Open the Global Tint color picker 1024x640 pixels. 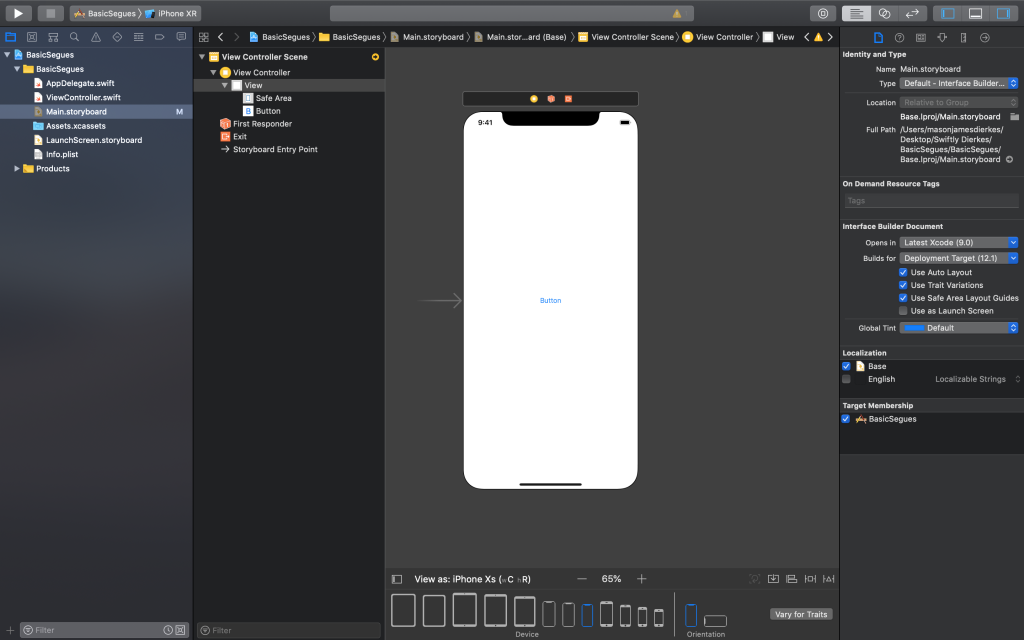959,328
